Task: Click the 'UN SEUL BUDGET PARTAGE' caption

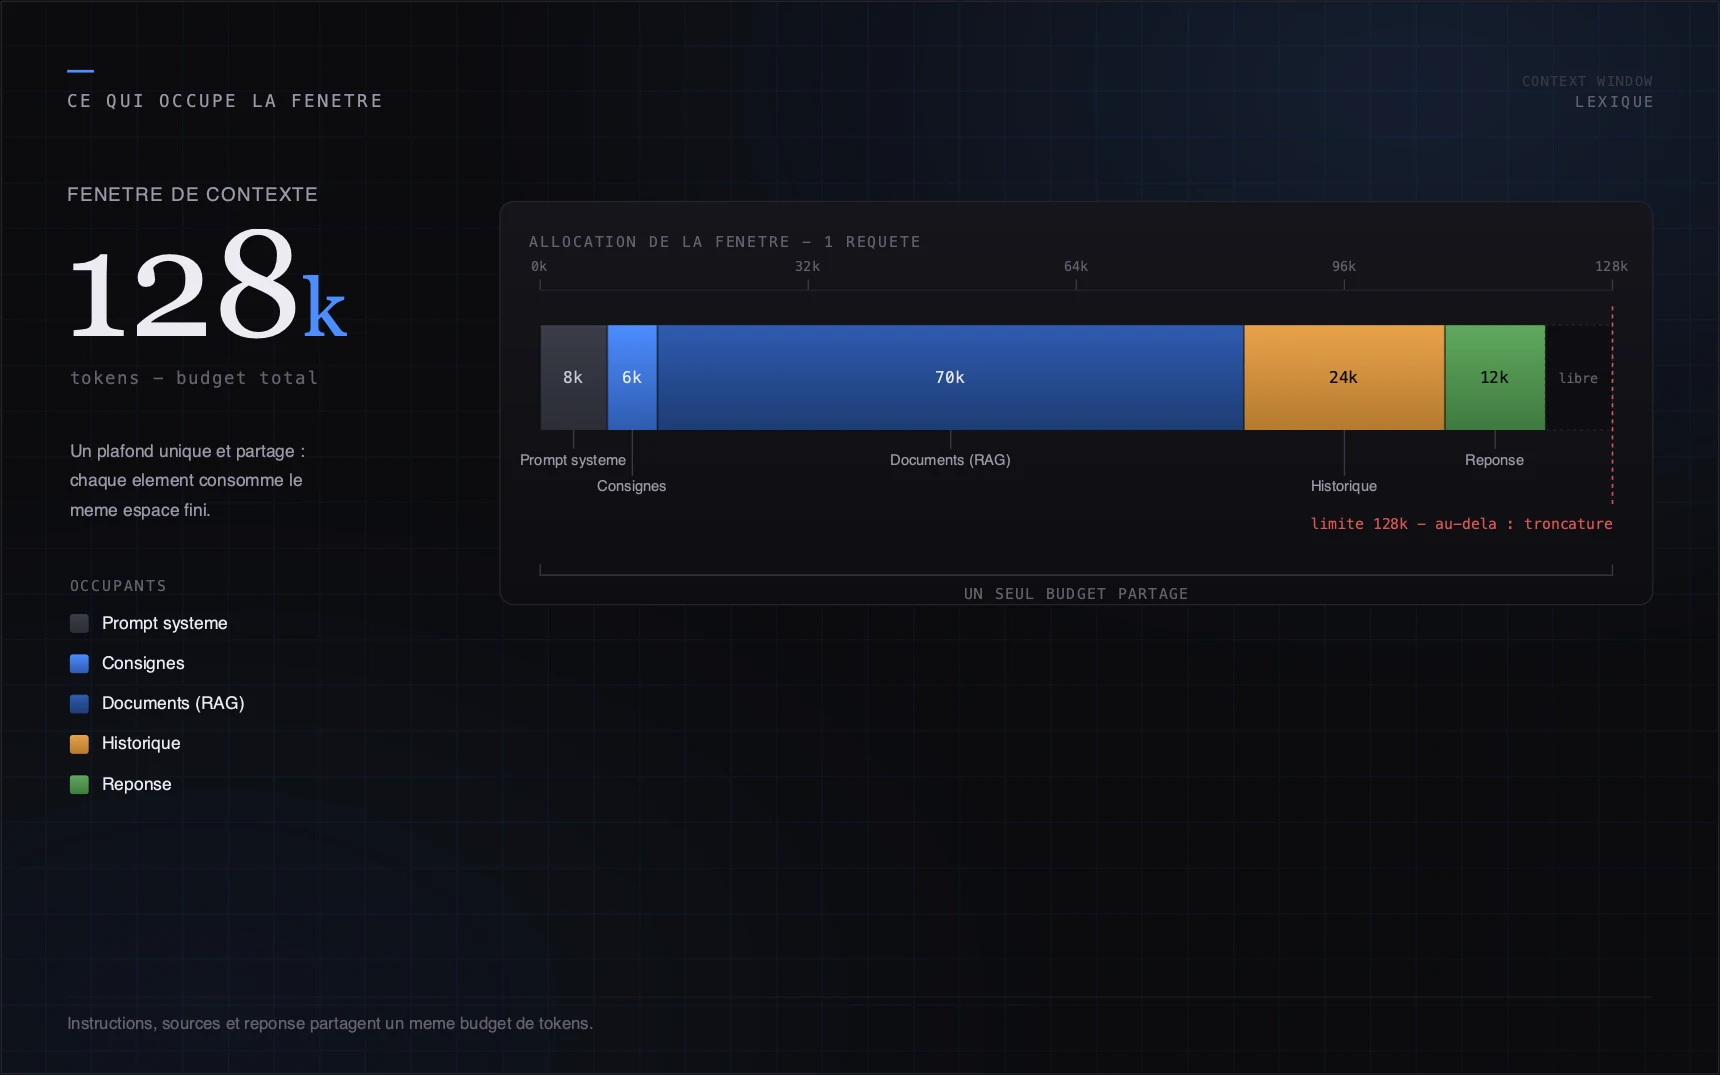Action: coord(1076,594)
